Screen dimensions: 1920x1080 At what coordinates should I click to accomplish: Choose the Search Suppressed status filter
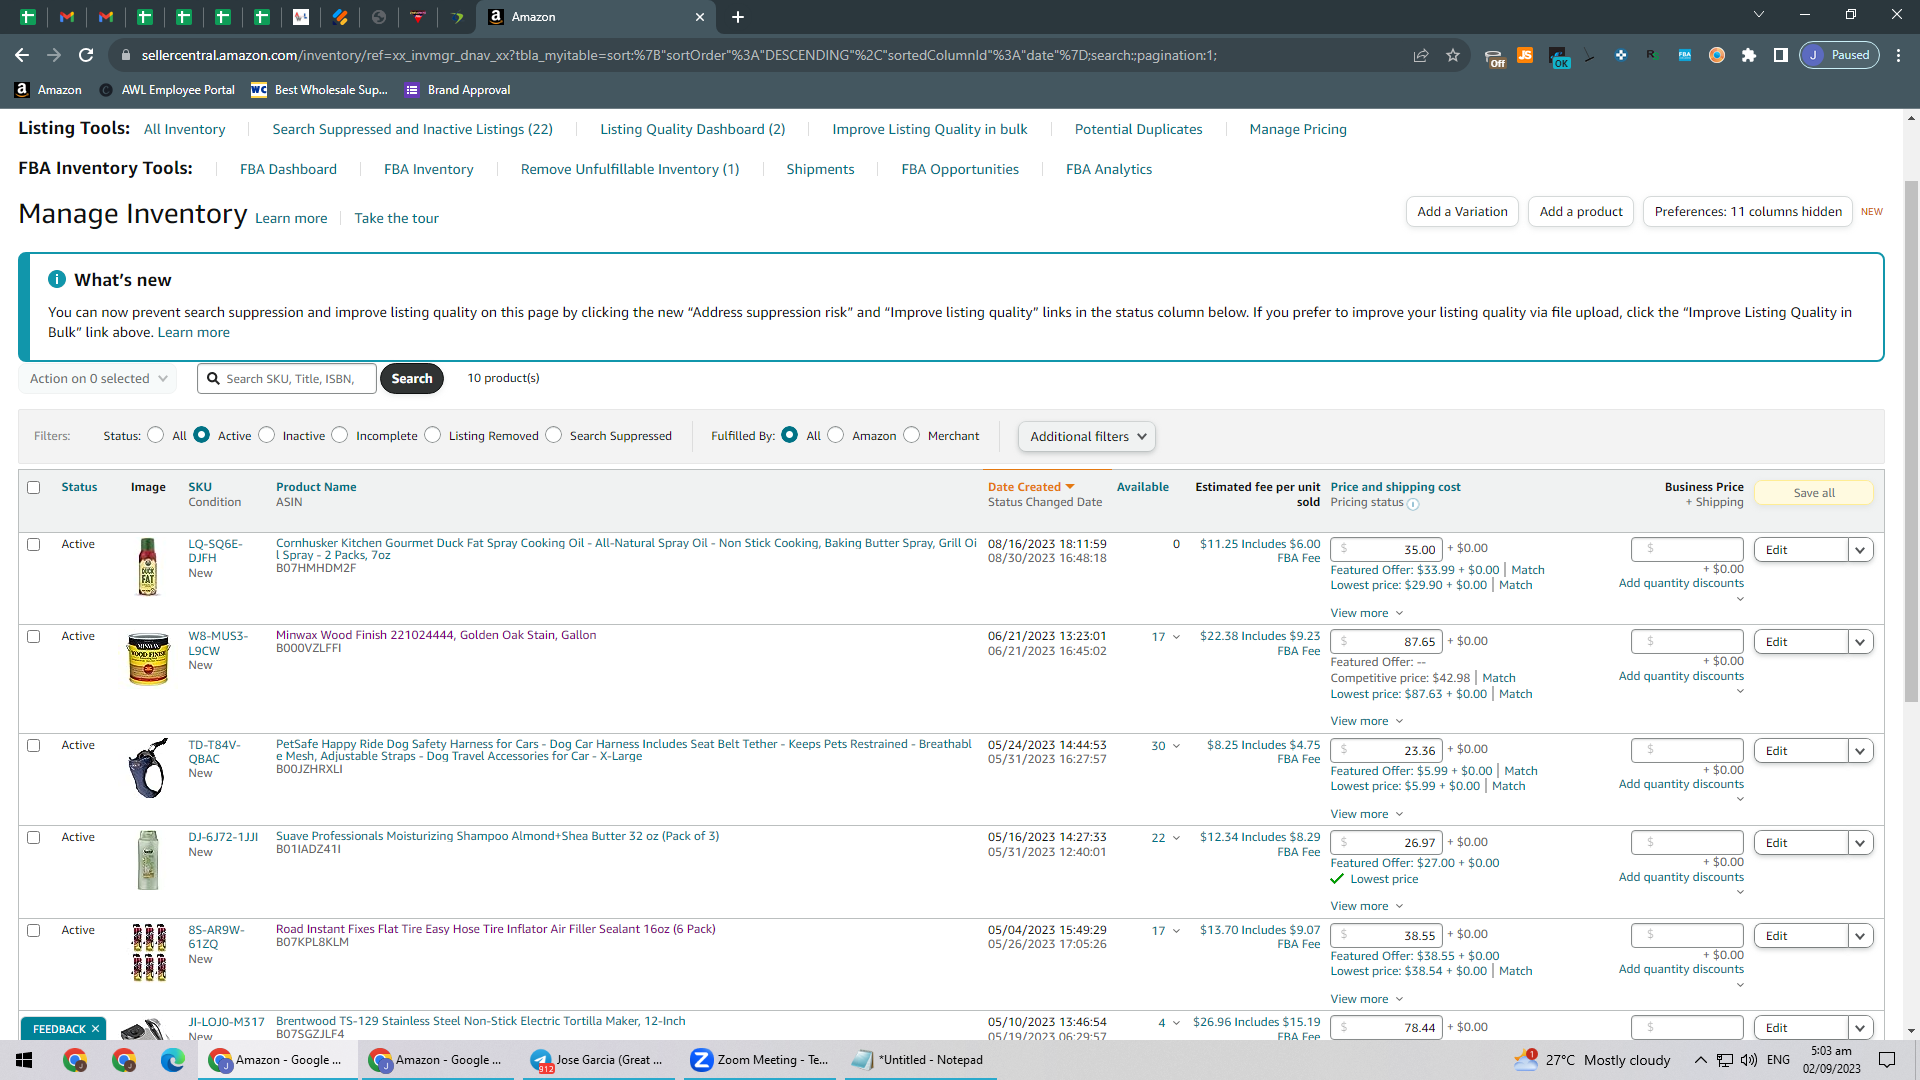(554, 435)
